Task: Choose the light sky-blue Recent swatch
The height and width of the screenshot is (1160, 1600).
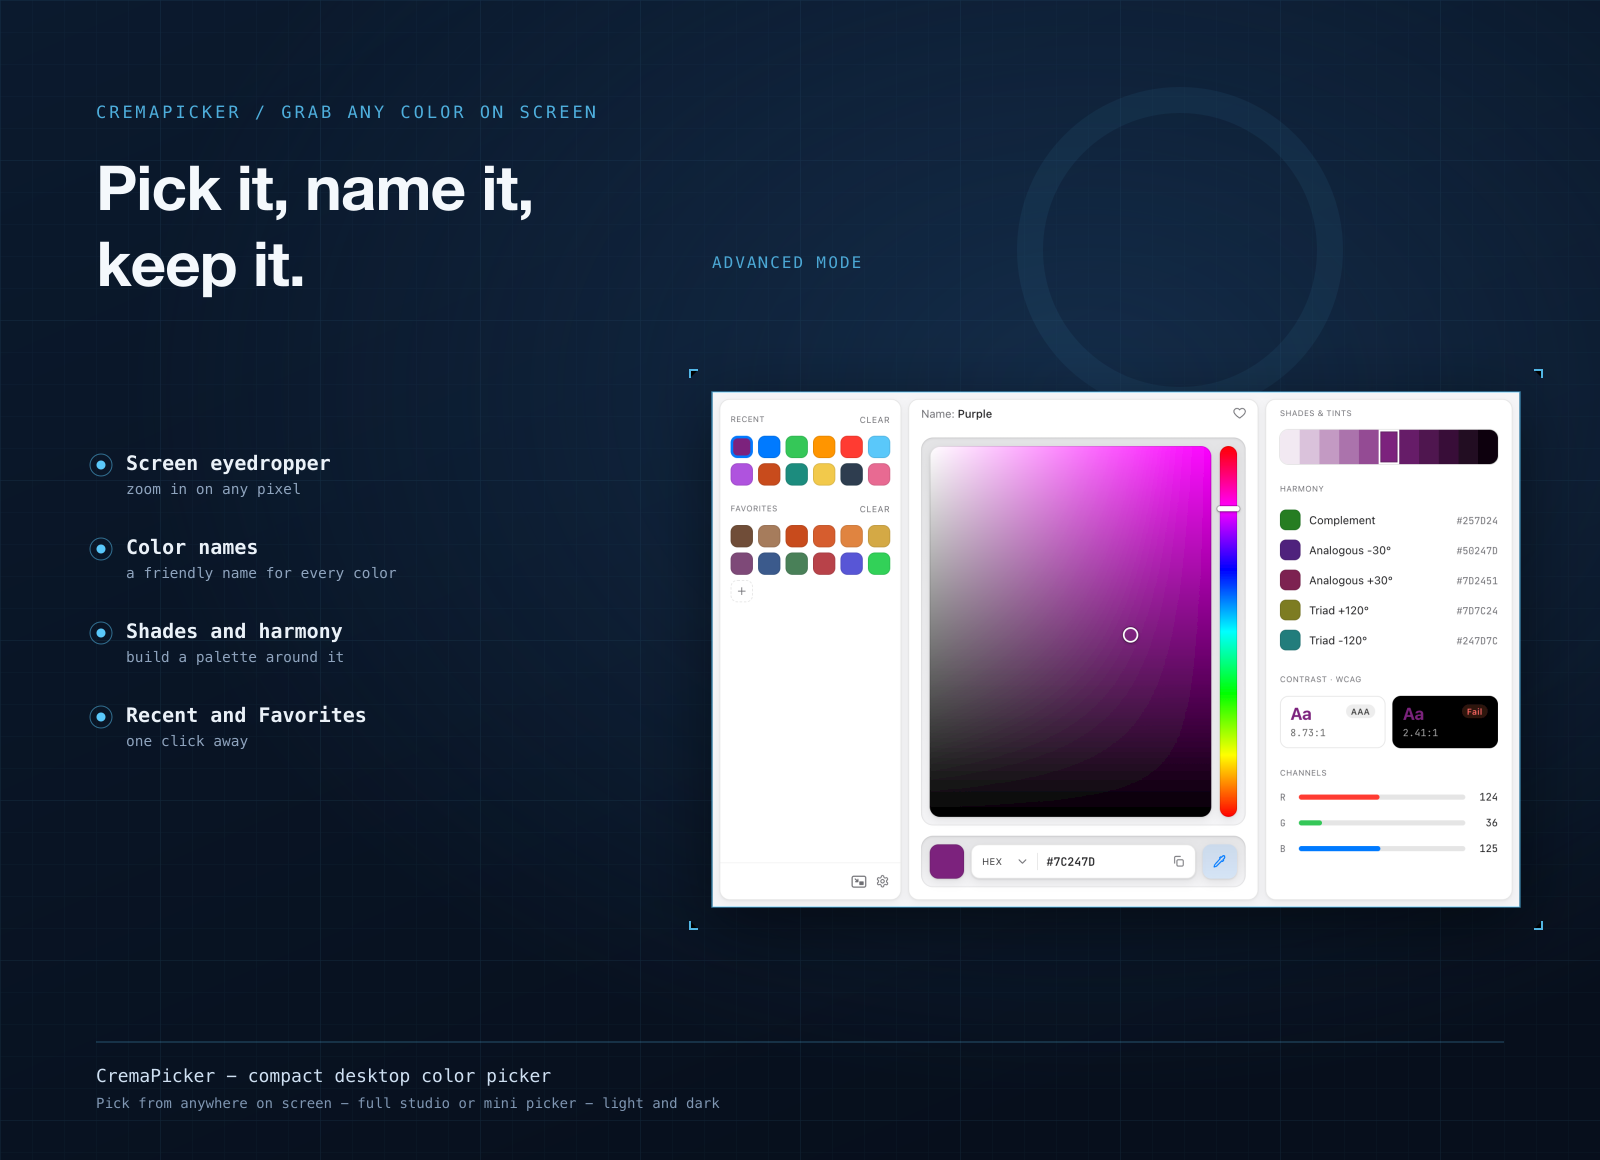Action: pyautogui.click(x=879, y=446)
